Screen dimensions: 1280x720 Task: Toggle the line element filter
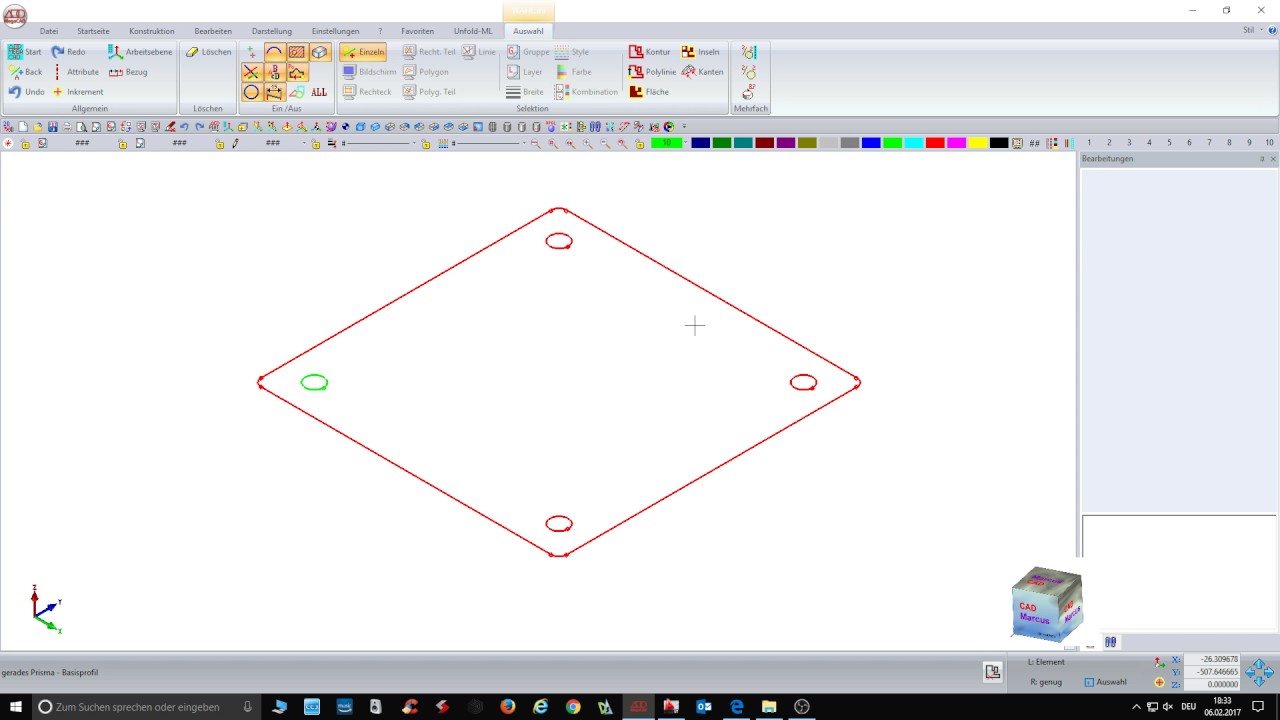(x=252, y=72)
